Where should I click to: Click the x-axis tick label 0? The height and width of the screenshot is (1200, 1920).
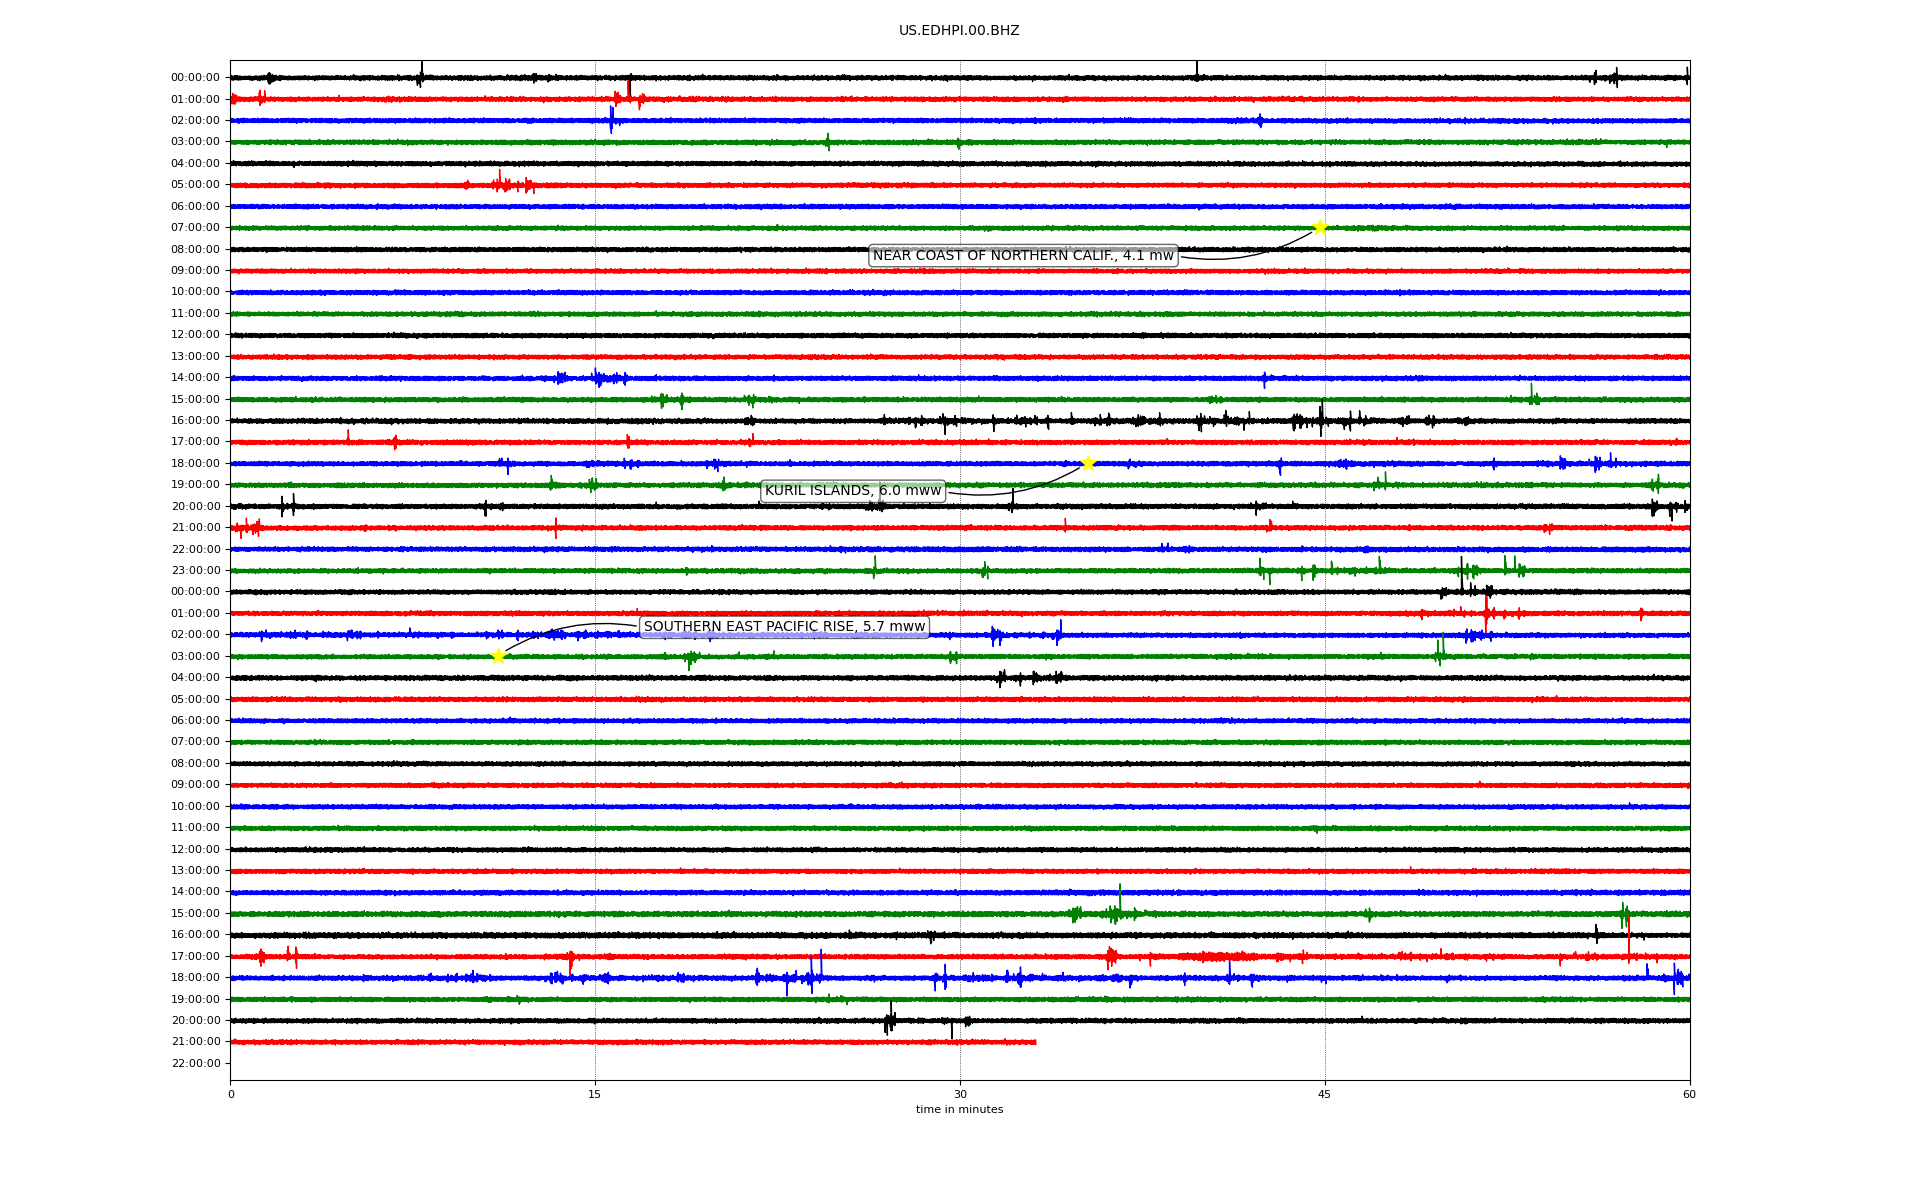tap(231, 1094)
